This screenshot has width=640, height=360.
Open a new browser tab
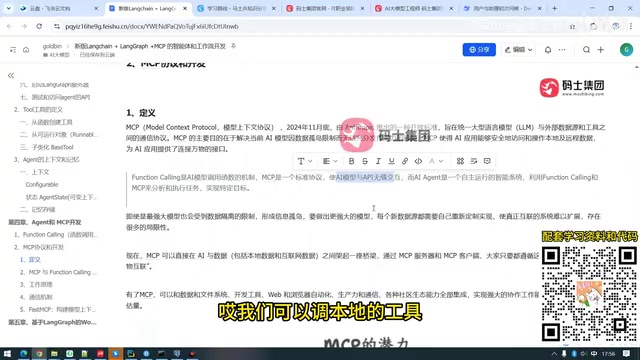click(x=554, y=9)
